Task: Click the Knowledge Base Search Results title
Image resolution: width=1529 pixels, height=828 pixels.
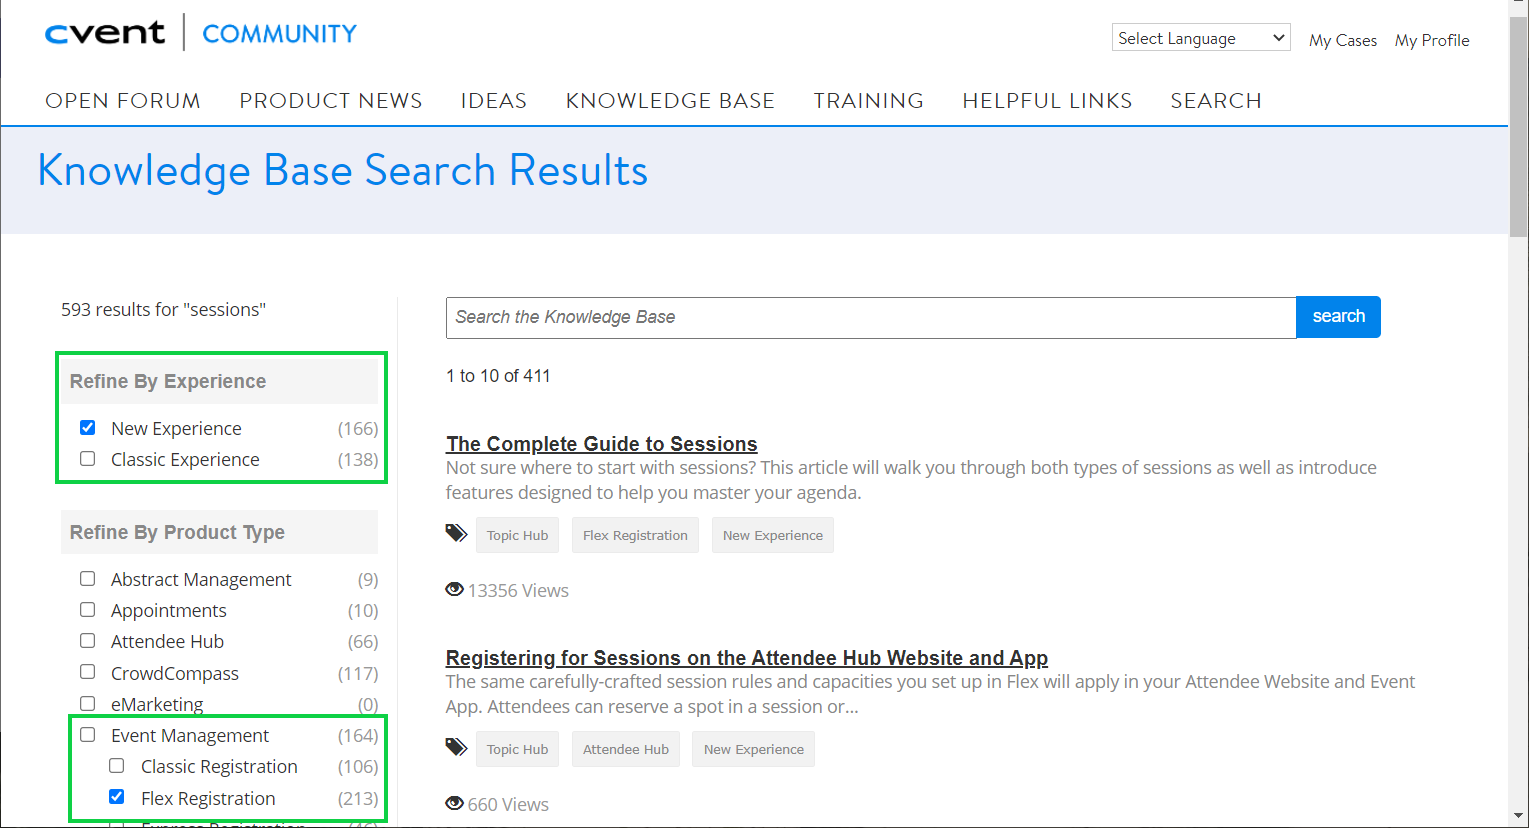Action: 343,171
